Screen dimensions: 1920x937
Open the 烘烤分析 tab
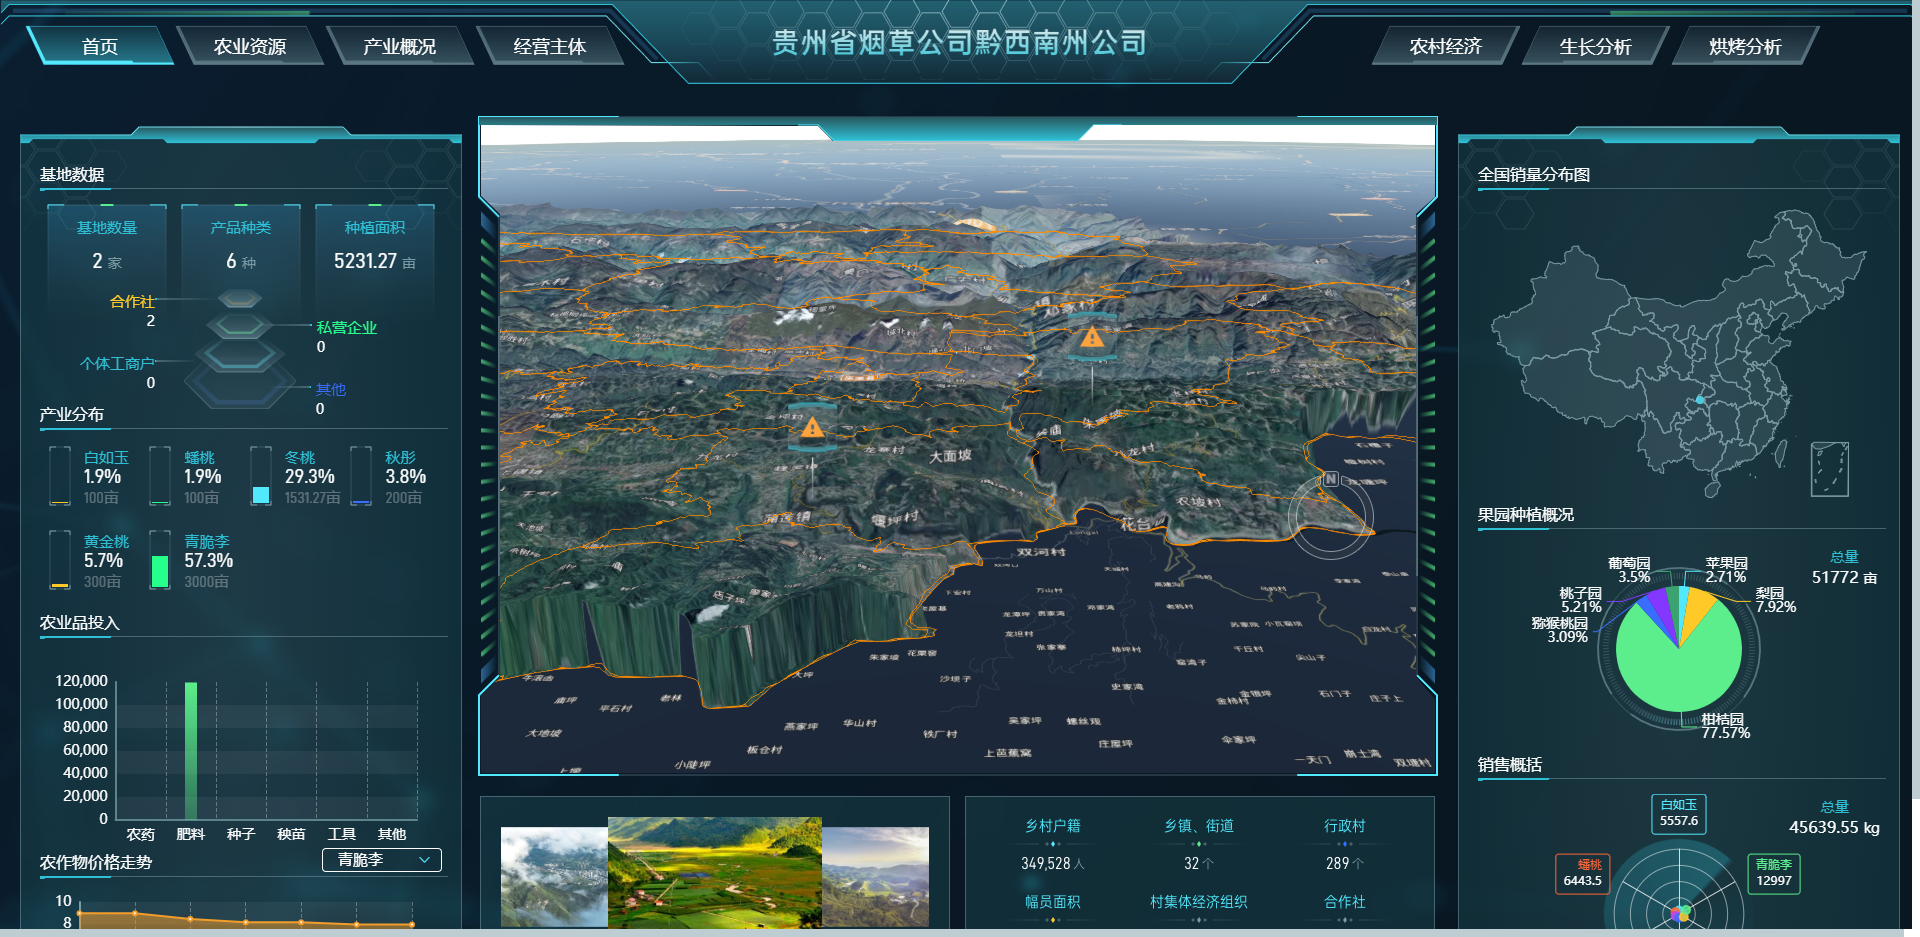(1746, 46)
